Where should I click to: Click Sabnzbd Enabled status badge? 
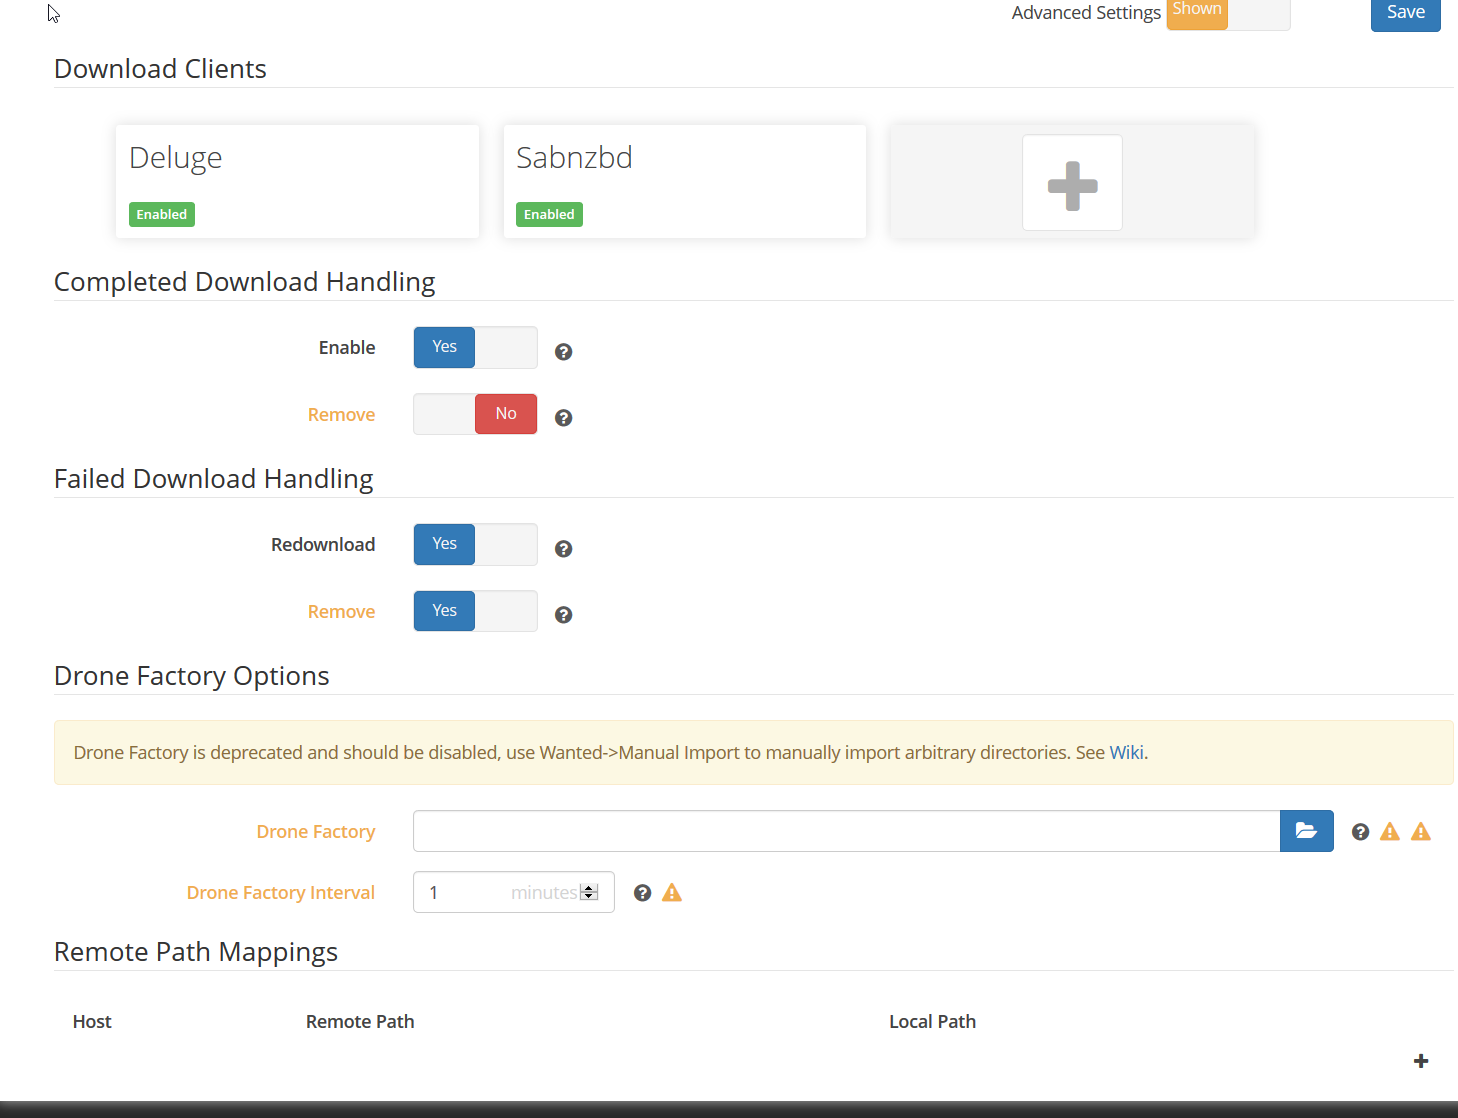point(549,215)
